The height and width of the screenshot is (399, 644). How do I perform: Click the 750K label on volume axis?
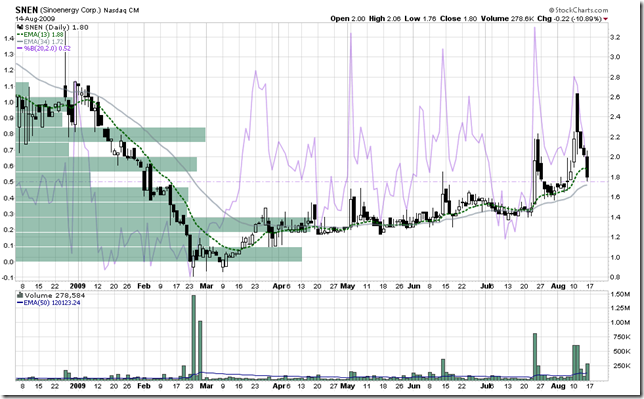(x=621, y=337)
